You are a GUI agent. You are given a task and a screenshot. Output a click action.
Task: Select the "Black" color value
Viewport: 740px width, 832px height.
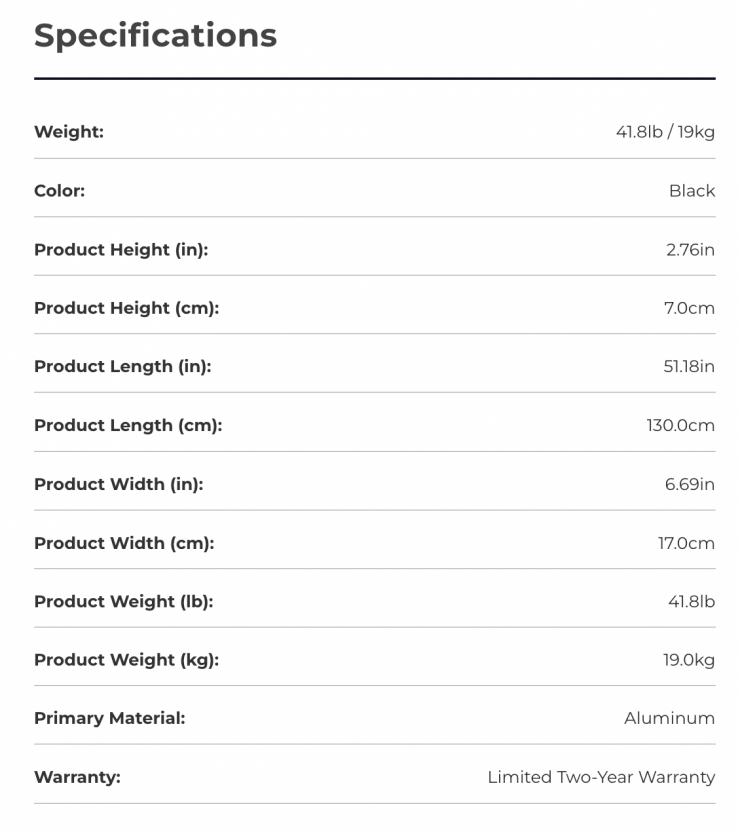coord(692,191)
